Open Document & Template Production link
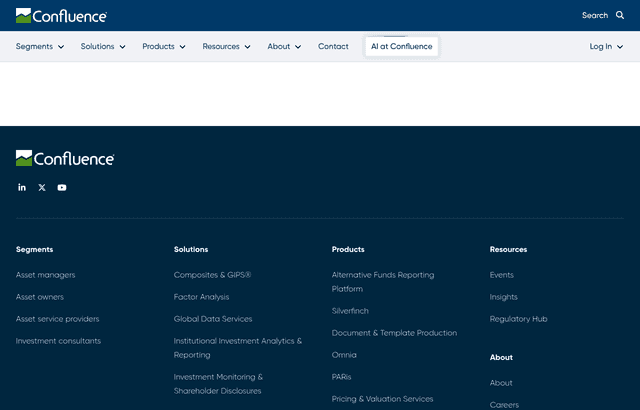 [x=394, y=333]
